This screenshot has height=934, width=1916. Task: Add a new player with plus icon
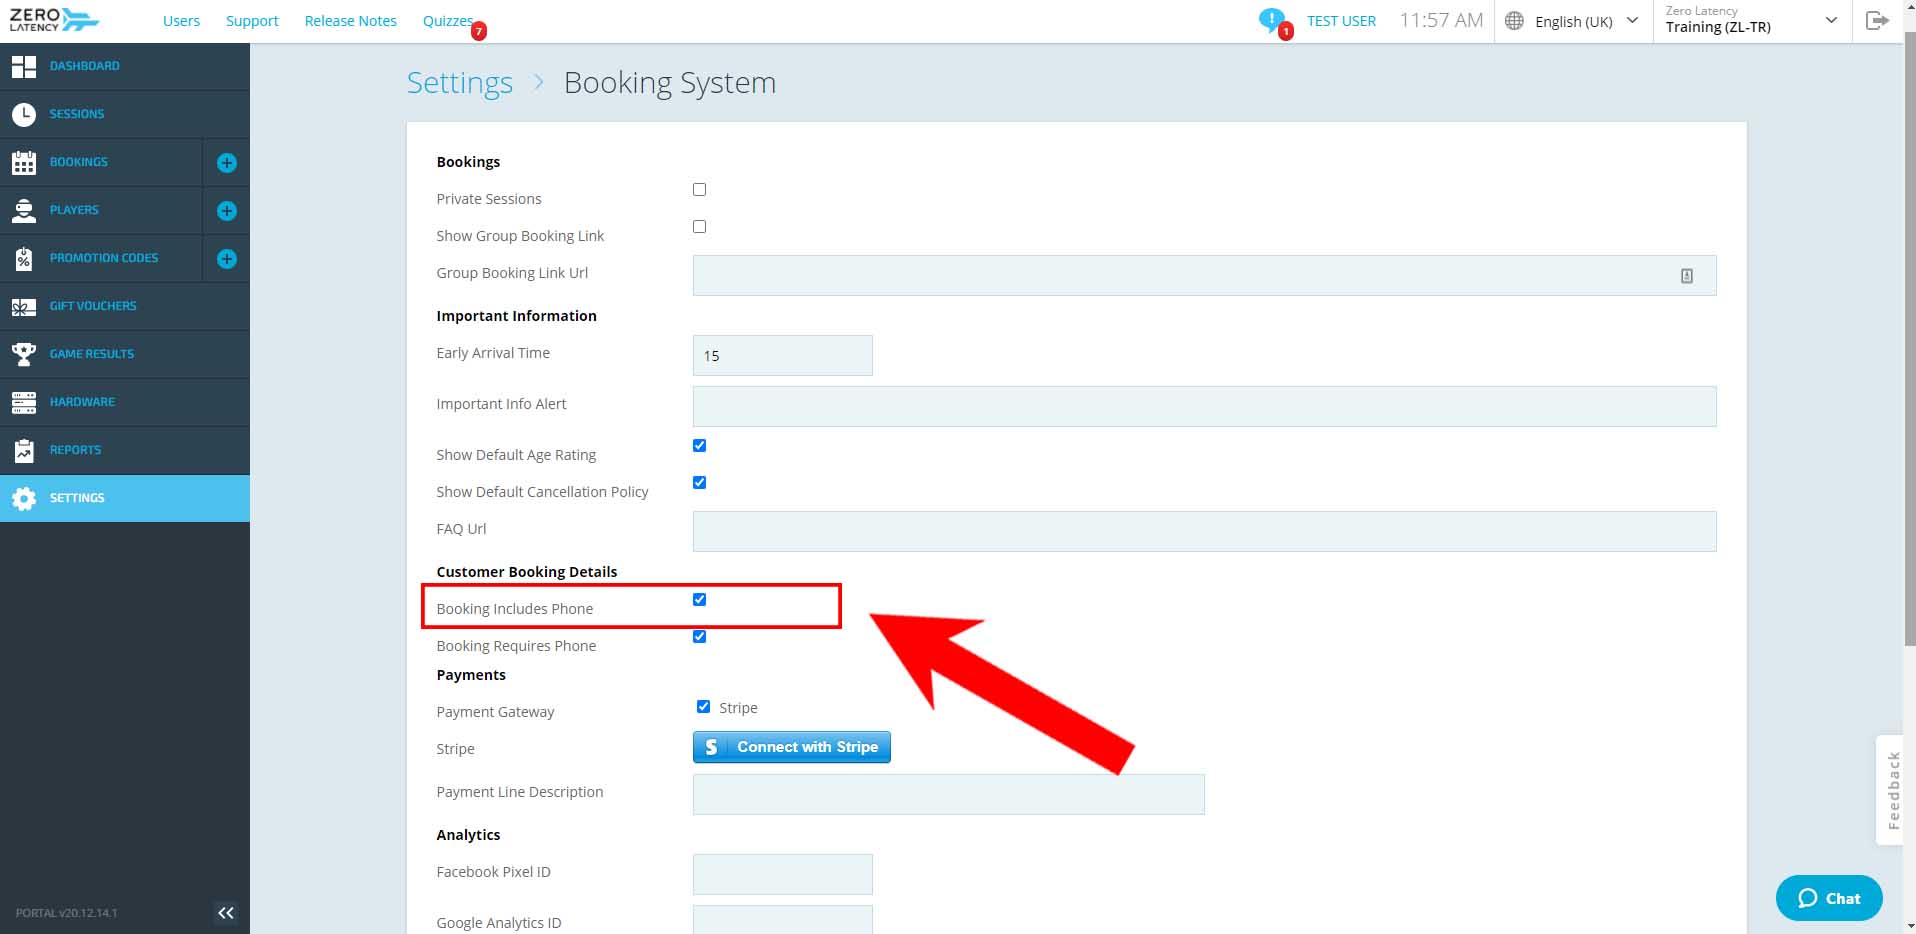[227, 210]
